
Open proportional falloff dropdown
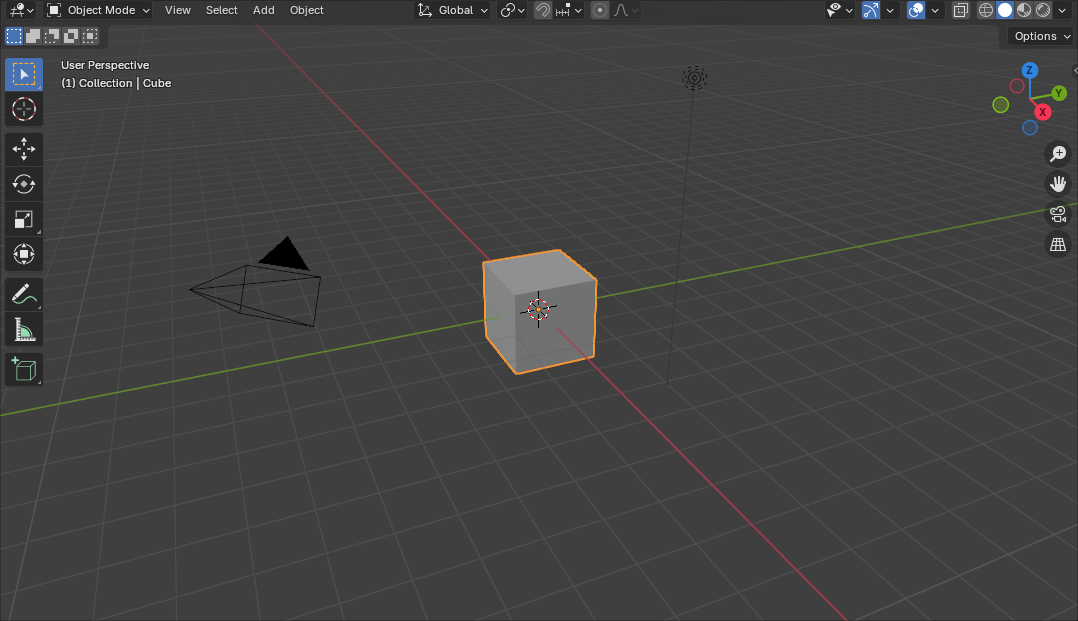pos(626,10)
